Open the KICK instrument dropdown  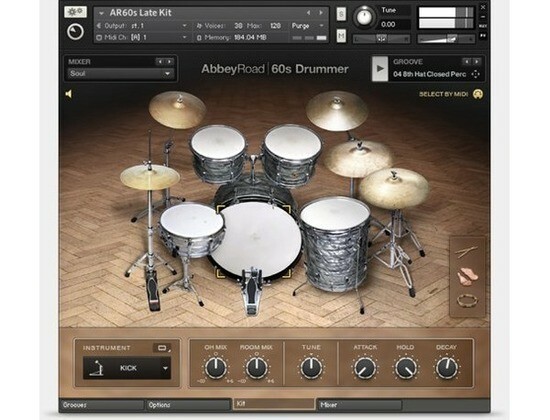pos(127,368)
